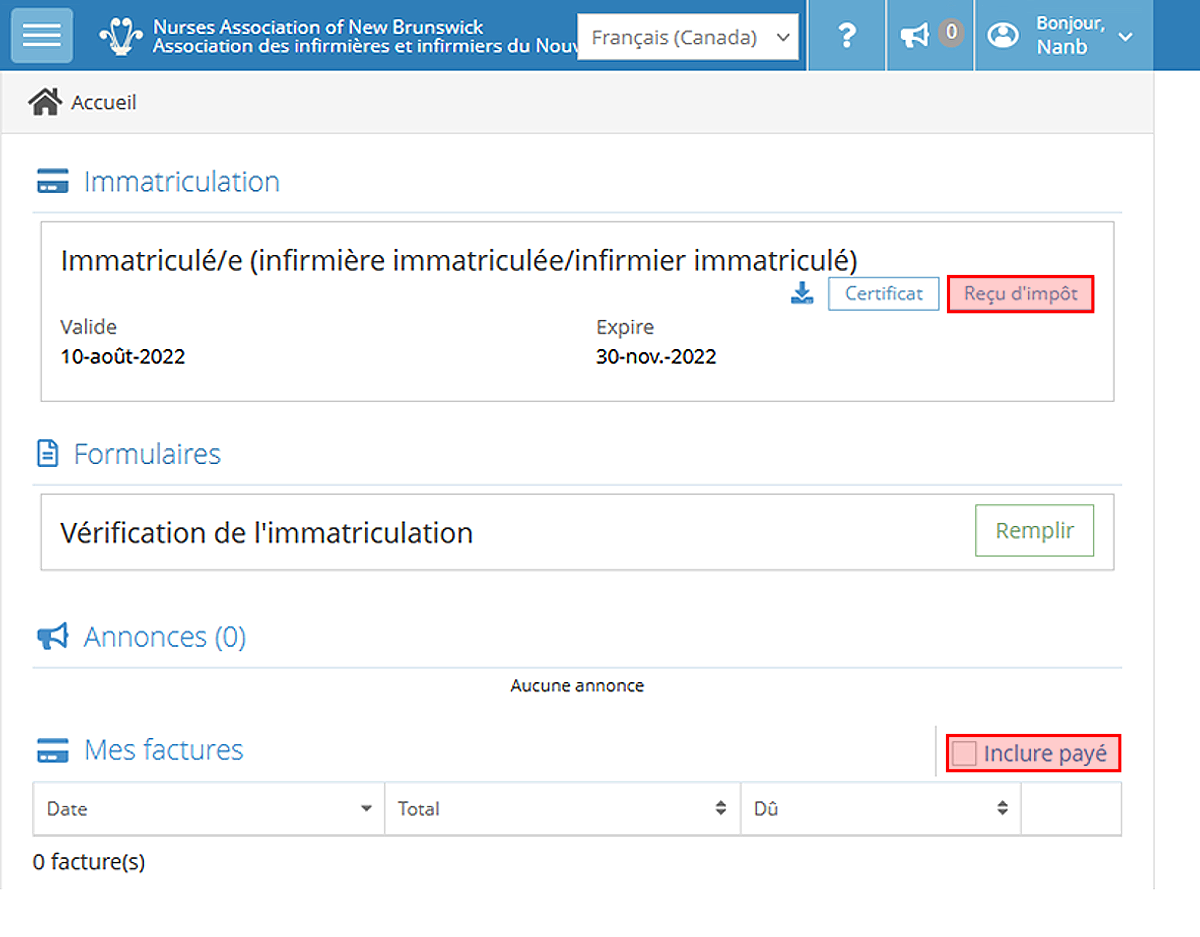Enable the Inclure payé checkbox
Viewport: 1200px width, 937px height.
tap(964, 753)
